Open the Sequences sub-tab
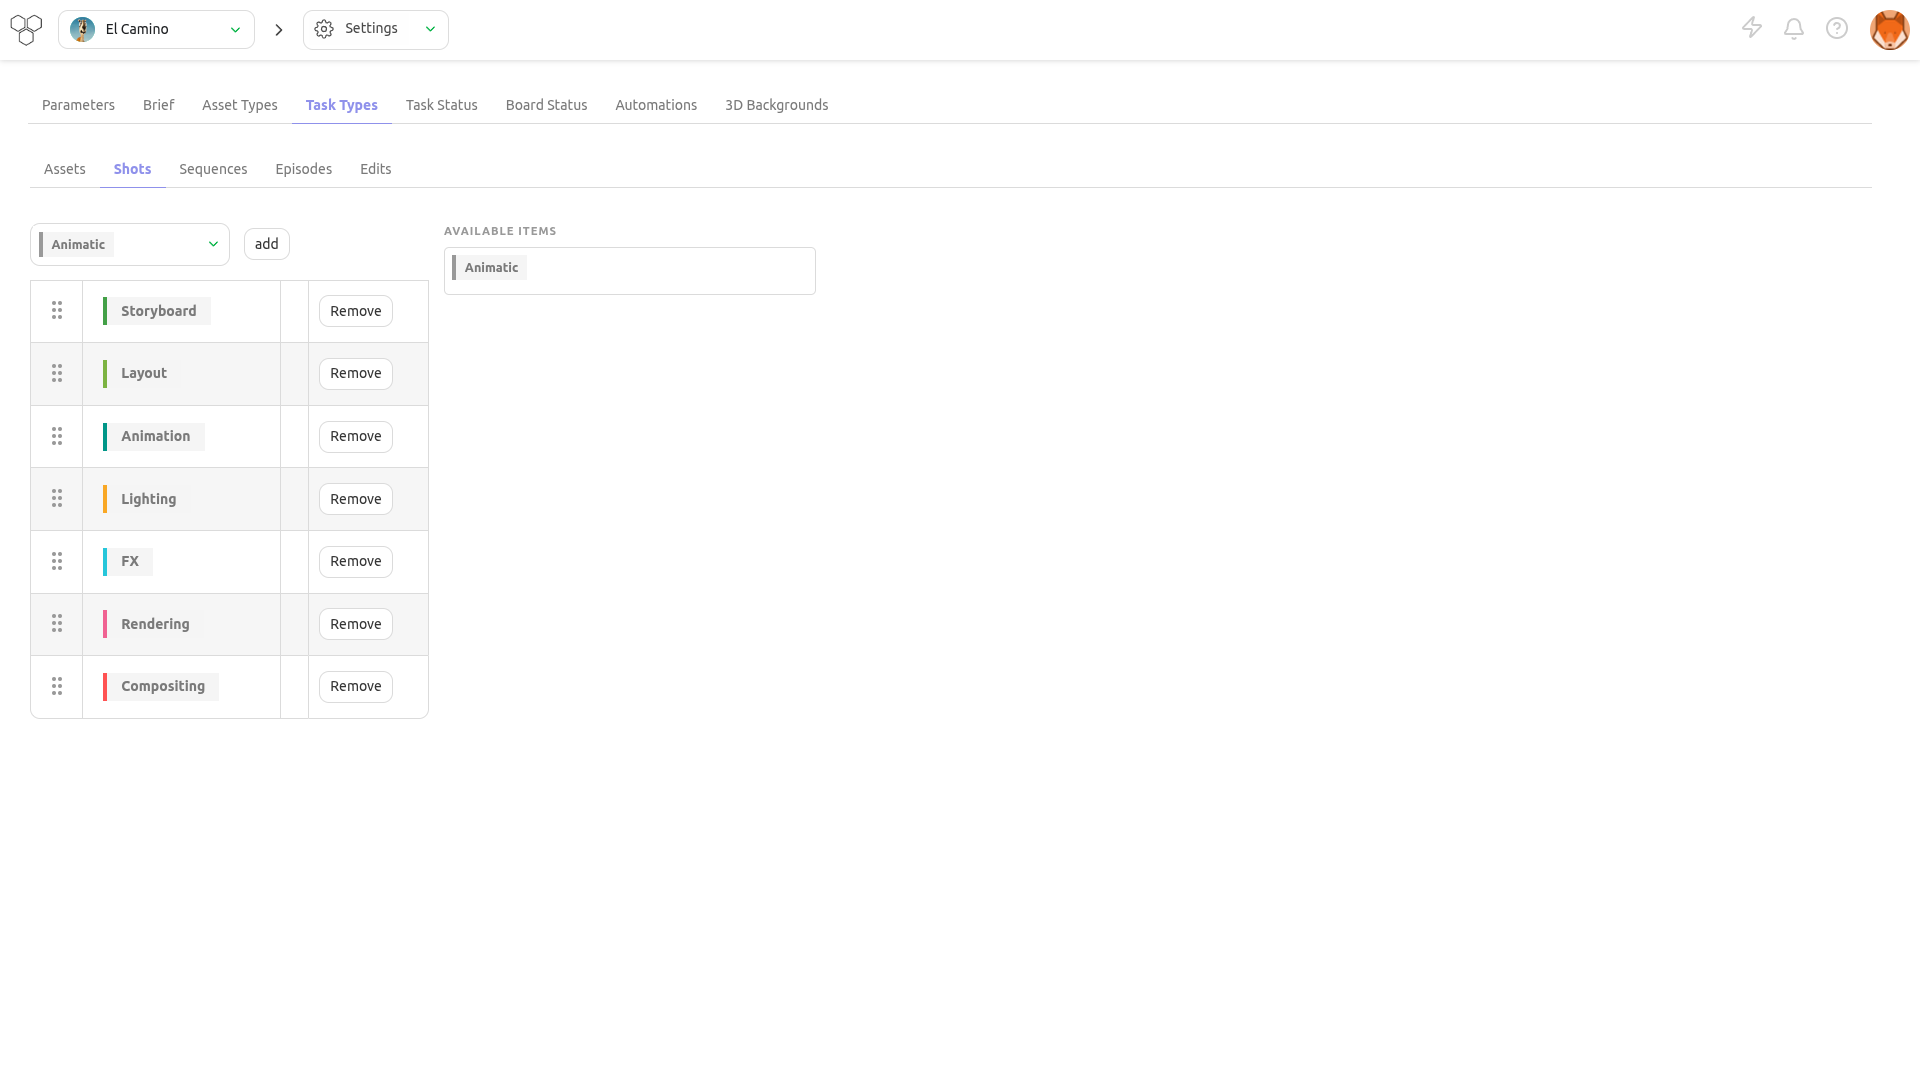The height and width of the screenshot is (1080, 1920). [x=213, y=169]
